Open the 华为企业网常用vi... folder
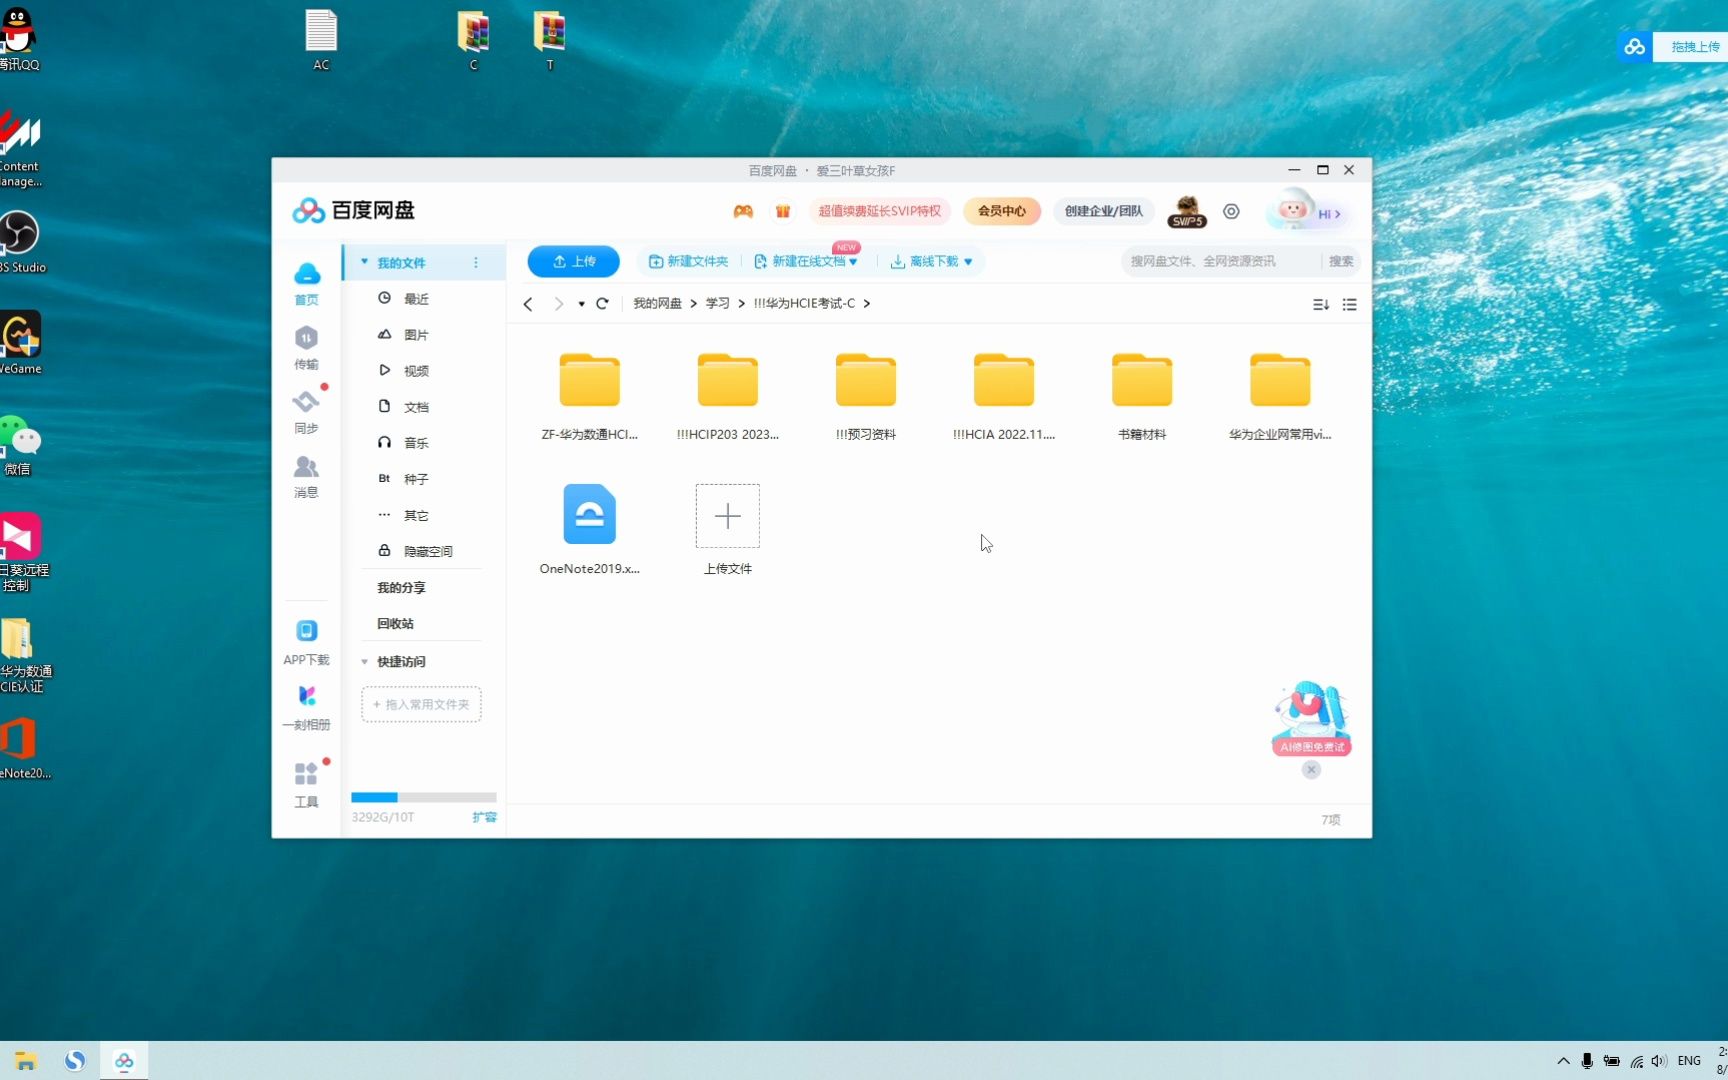 (1280, 396)
